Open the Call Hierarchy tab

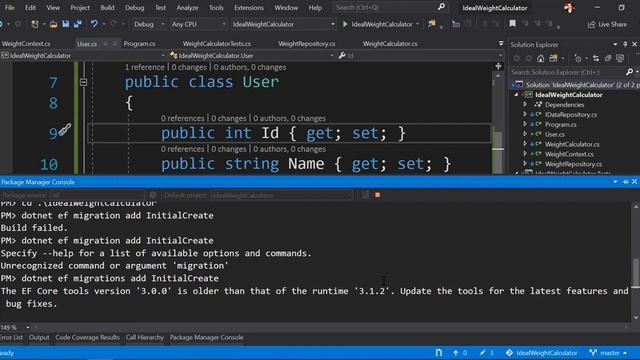pyautogui.click(x=144, y=338)
